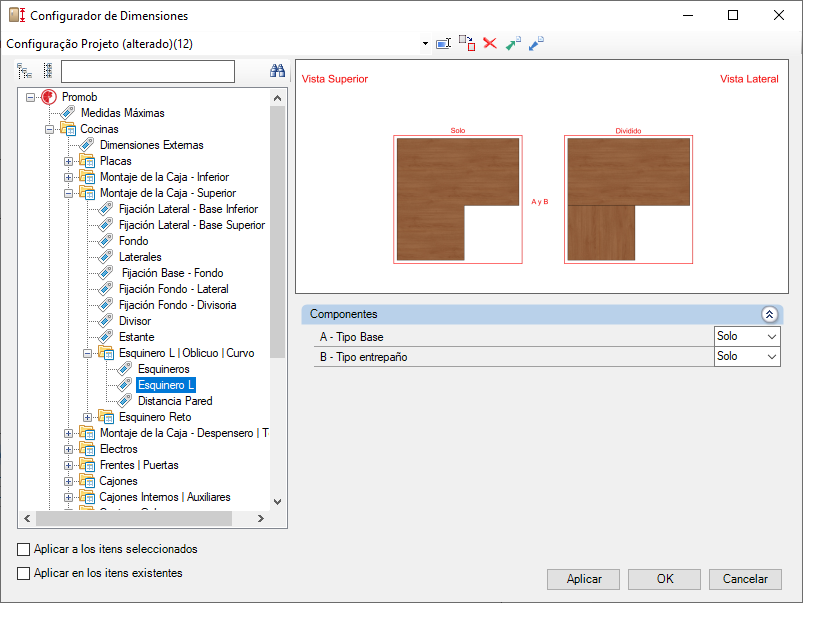Select Fijación Lateral - Base Superior item
This screenshot has height=618, width=817.
tap(192, 225)
